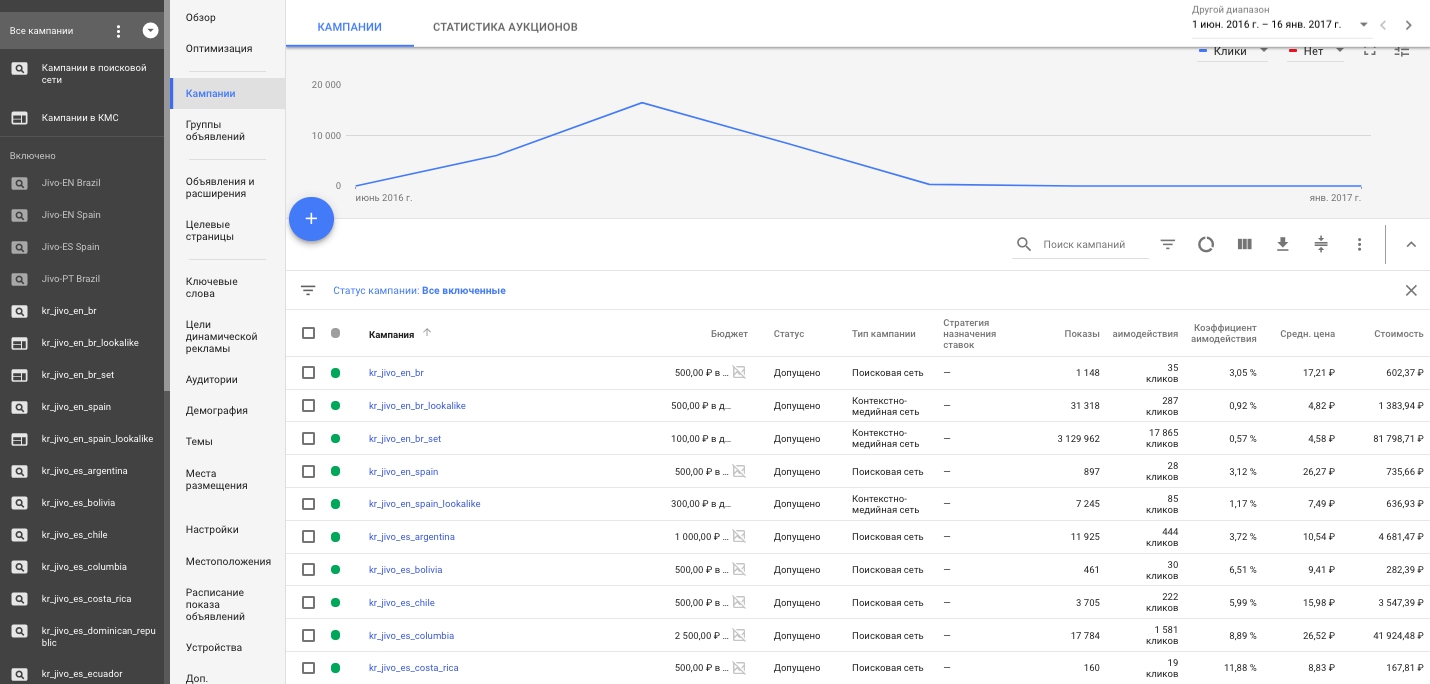Check the box for kr_jivo_en_br row
Image resolution: width=1430 pixels, height=684 pixels.
tap(308, 373)
